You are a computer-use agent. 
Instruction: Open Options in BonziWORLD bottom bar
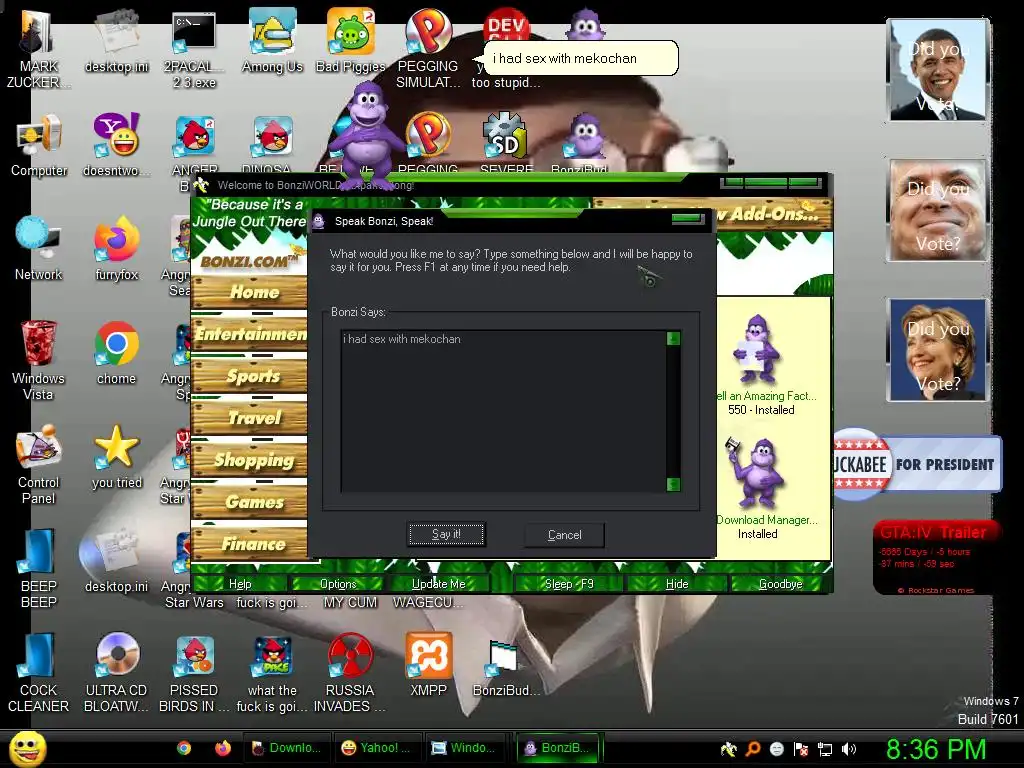point(338,584)
